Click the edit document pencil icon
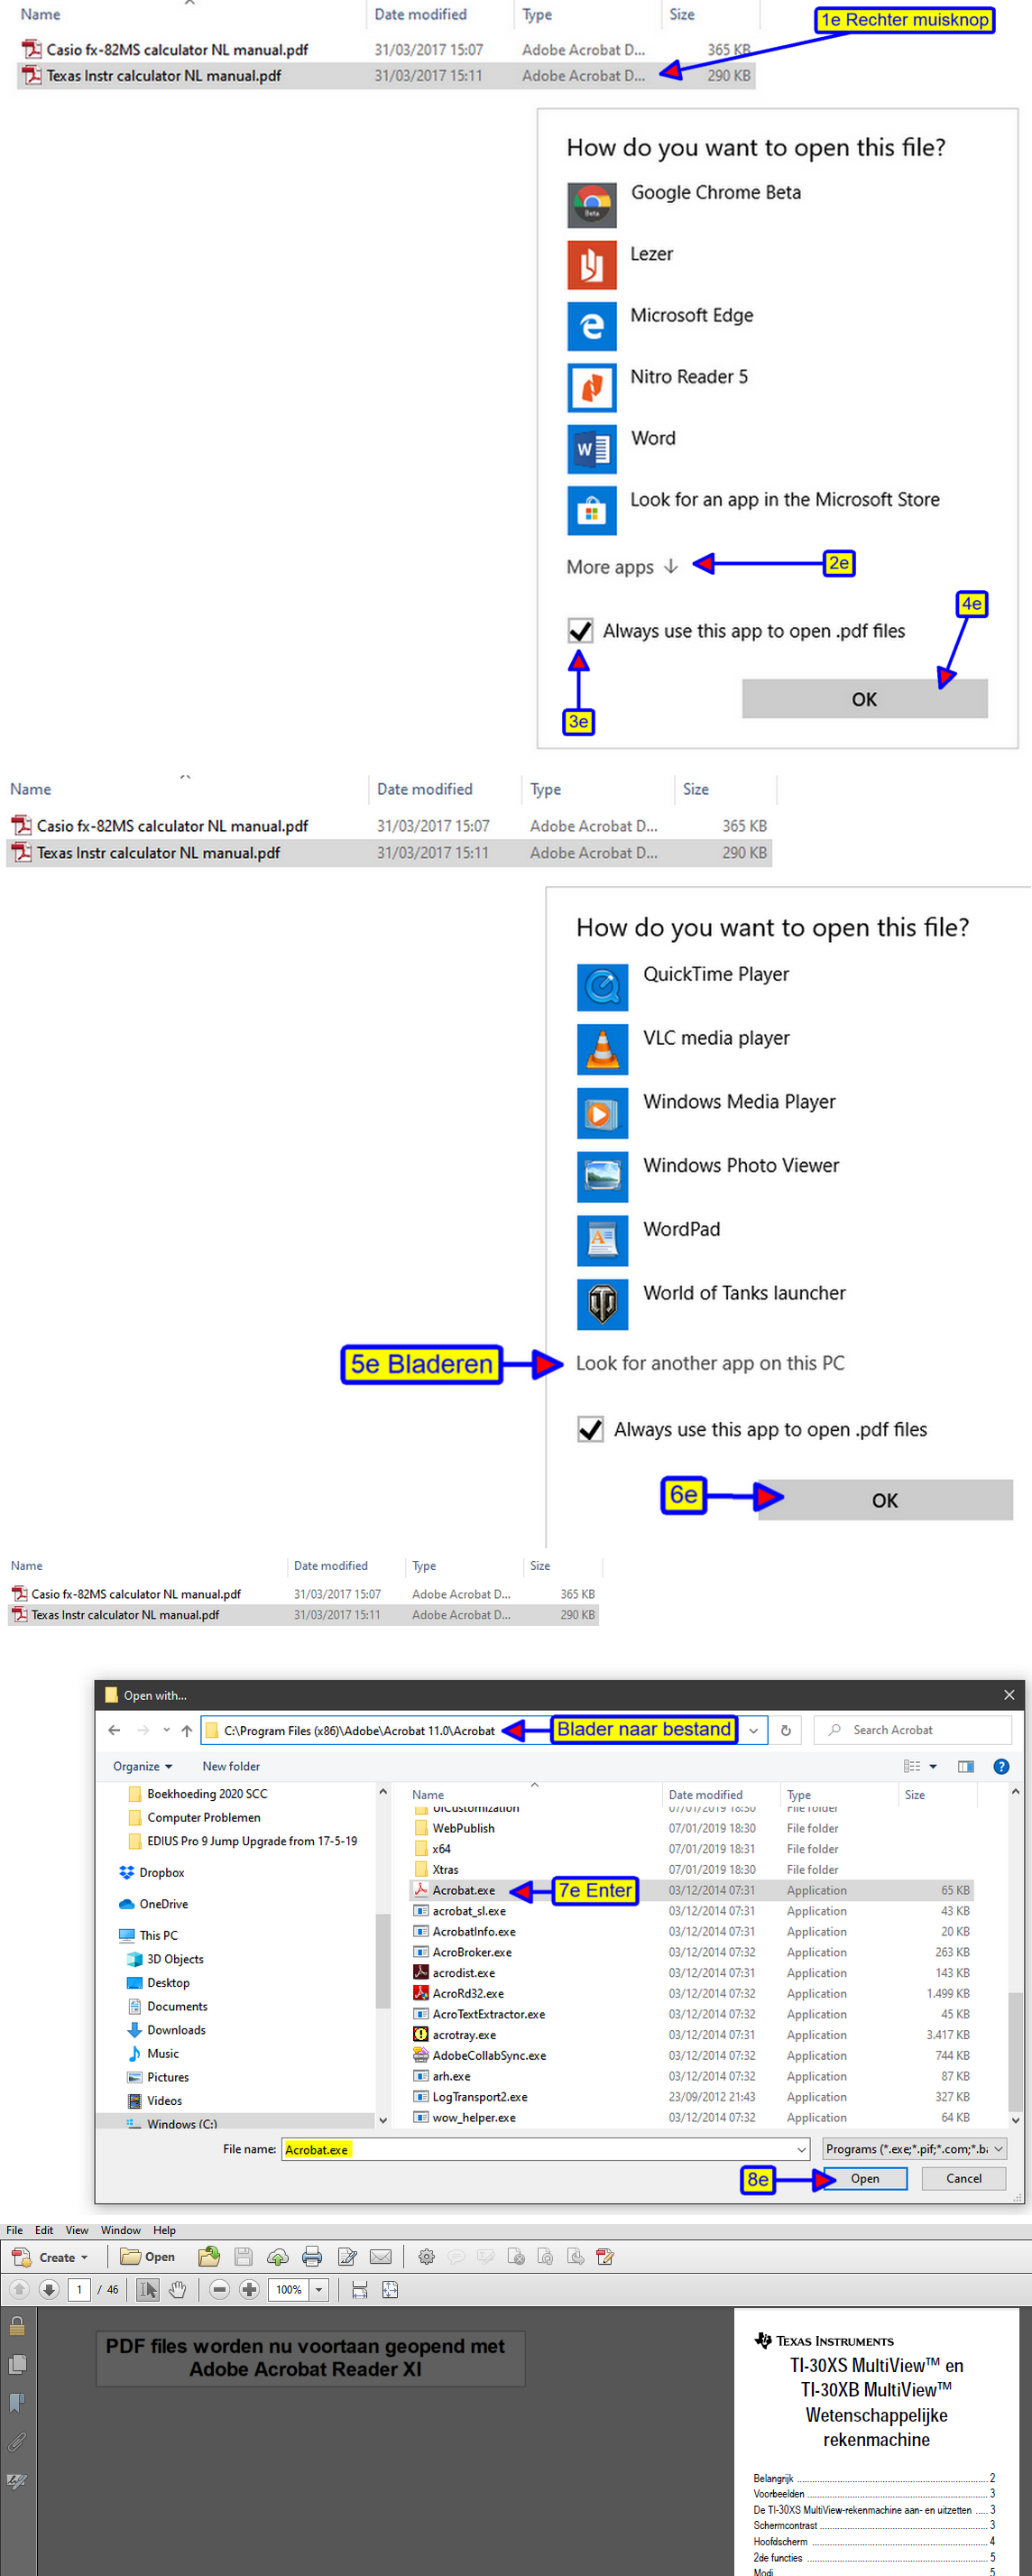 tap(347, 2258)
